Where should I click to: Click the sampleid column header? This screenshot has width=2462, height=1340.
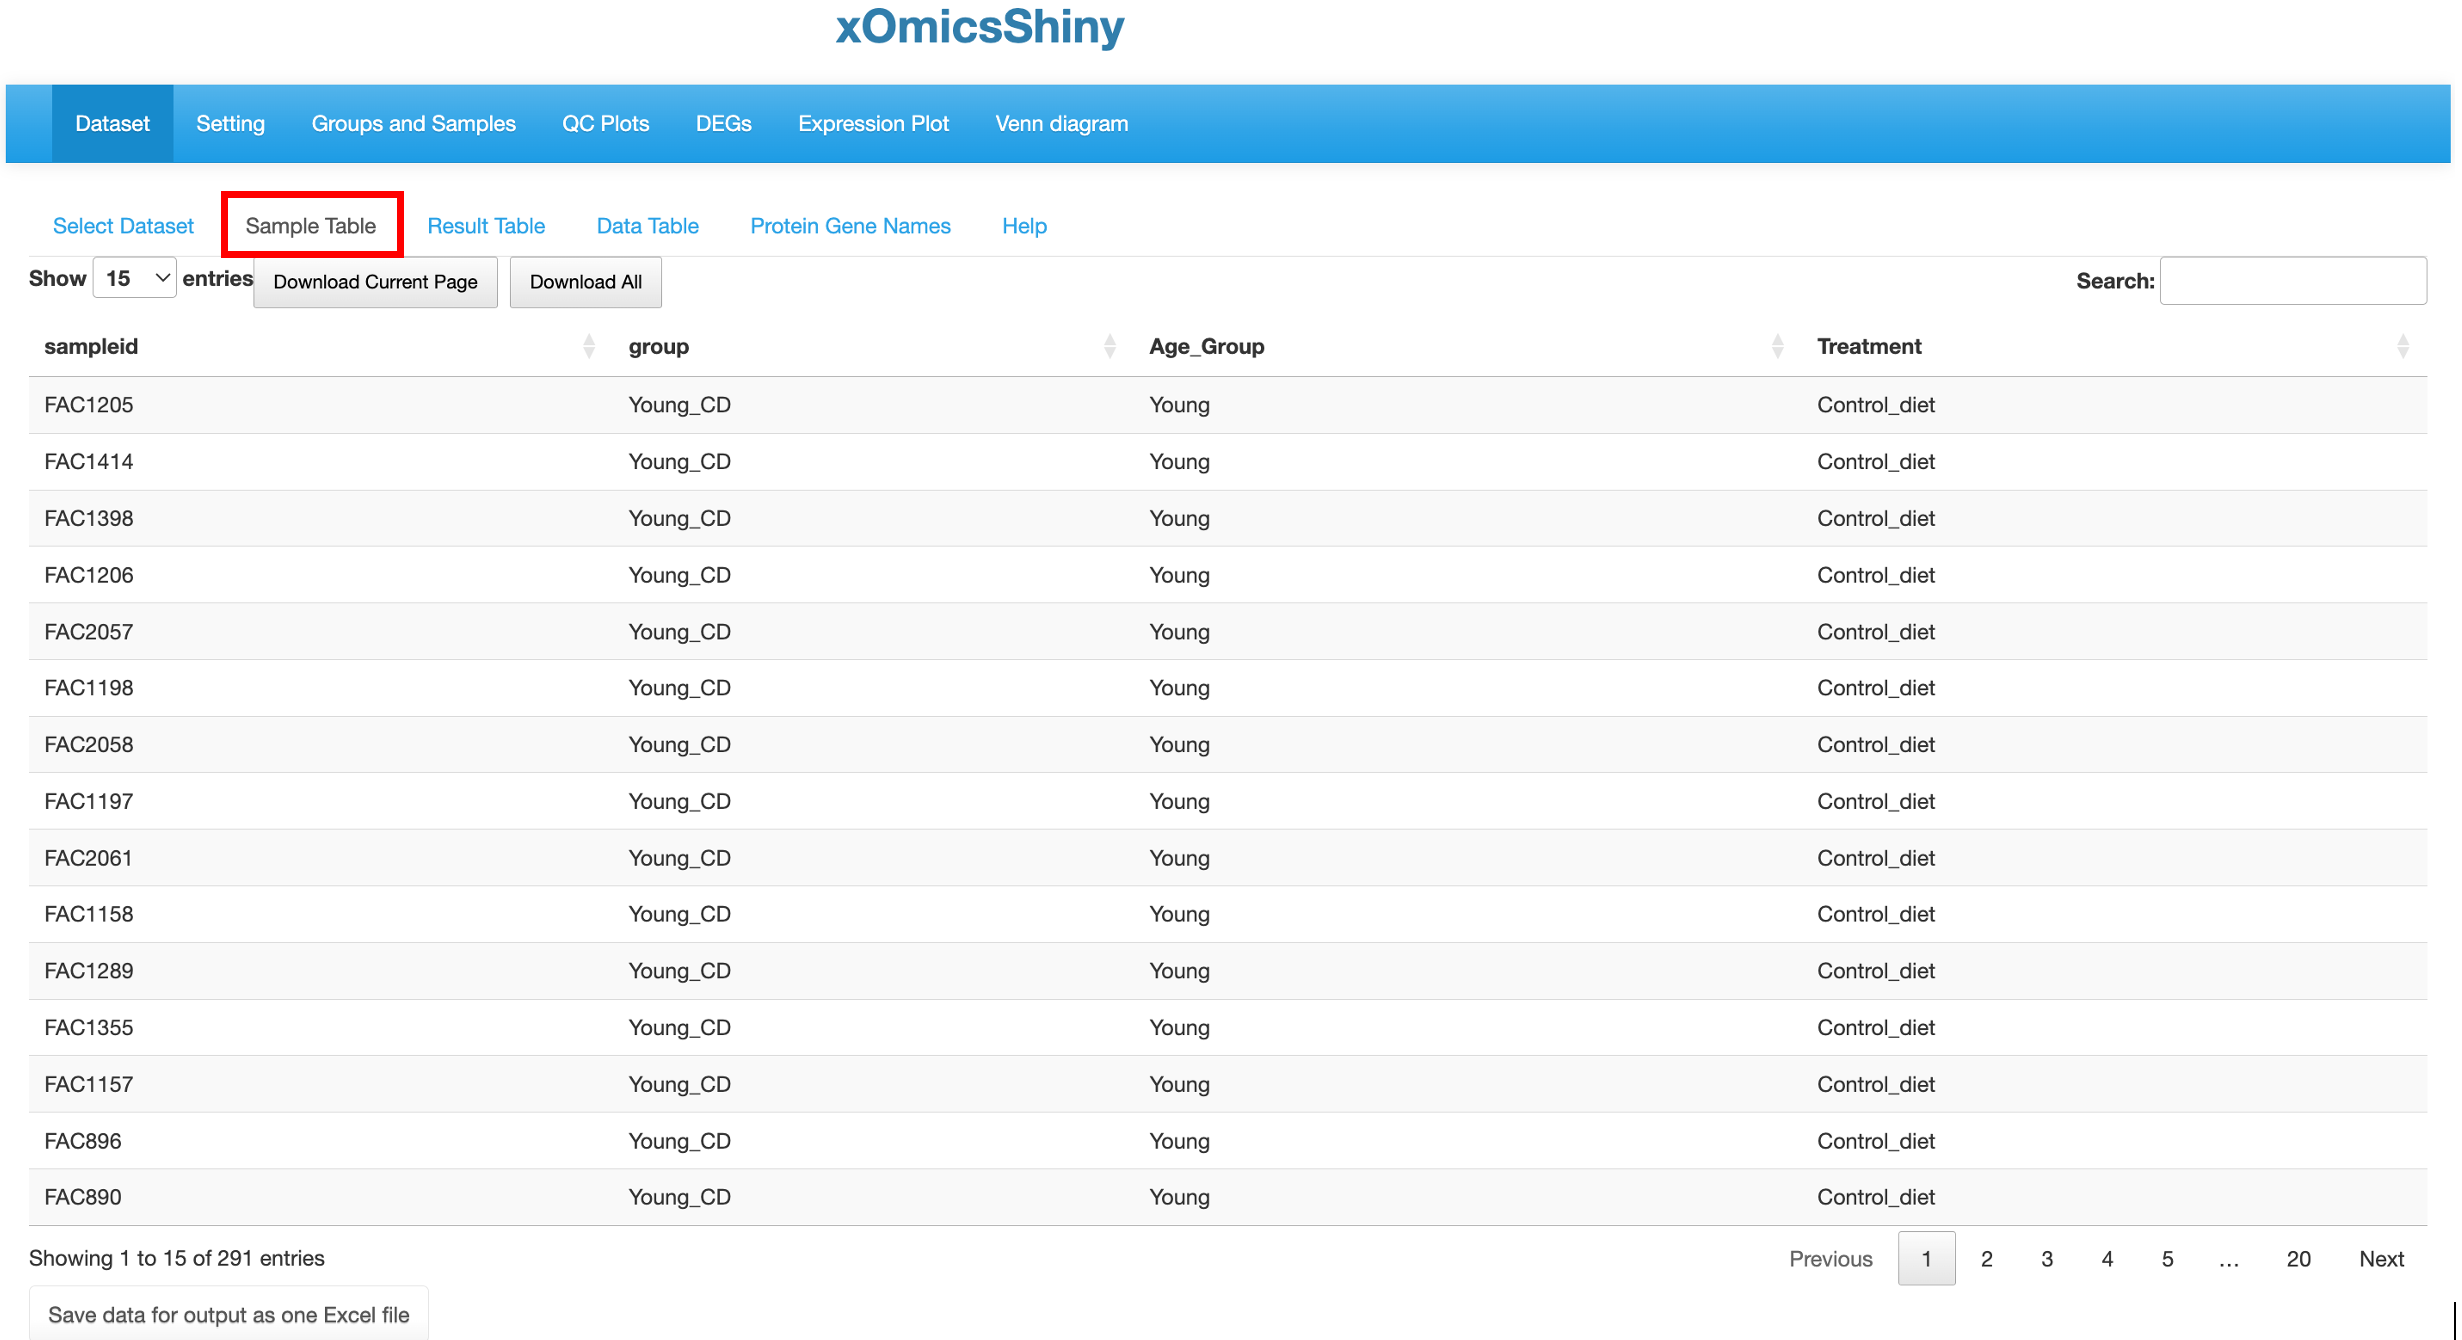(91, 346)
